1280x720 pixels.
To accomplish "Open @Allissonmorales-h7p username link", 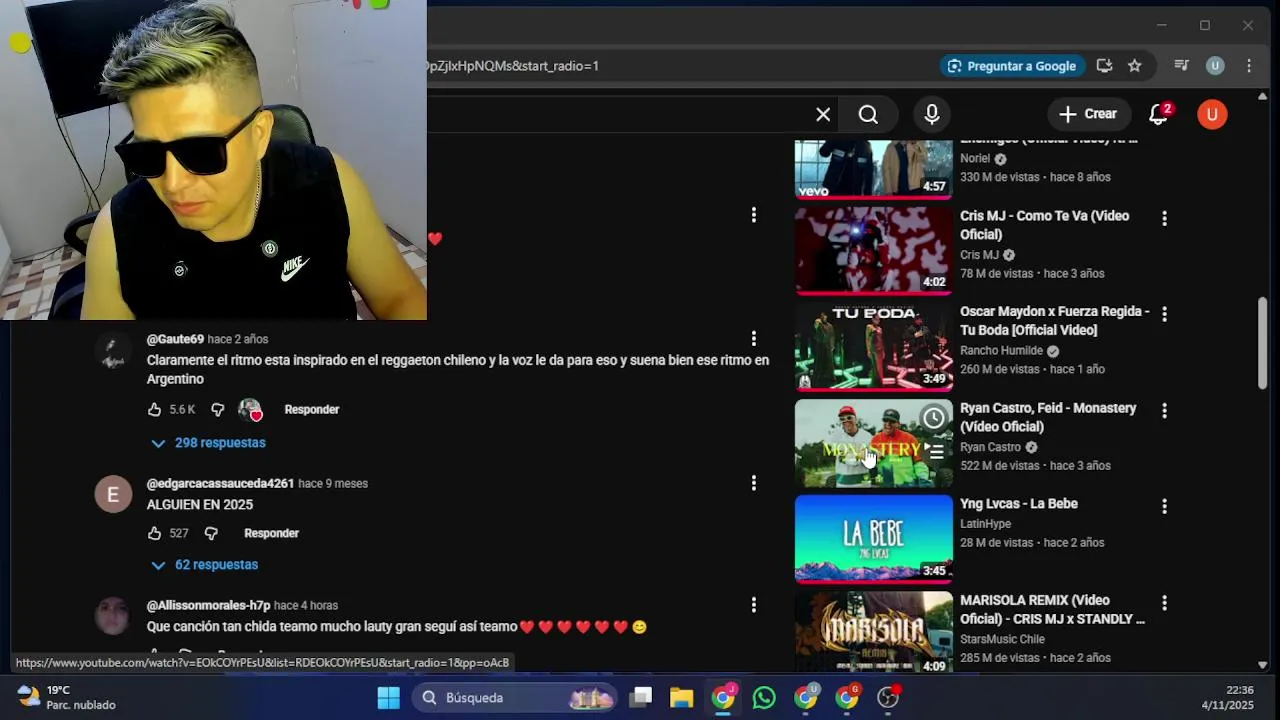I will pyautogui.click(x=208, y=606).
